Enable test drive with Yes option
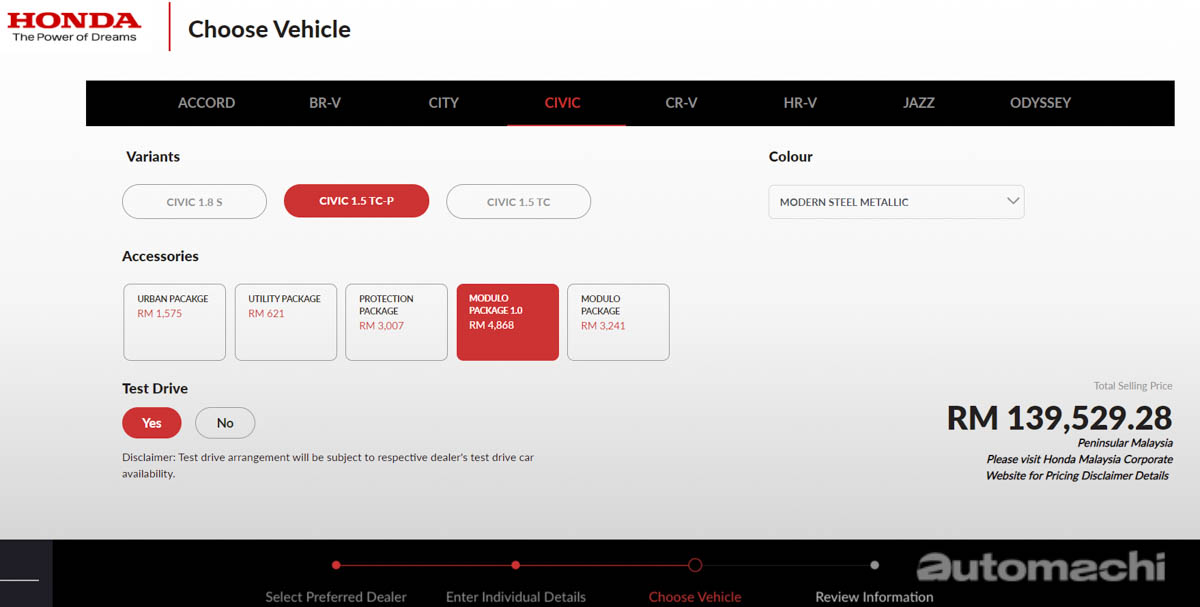1200x607 pixels. [151, 423]
